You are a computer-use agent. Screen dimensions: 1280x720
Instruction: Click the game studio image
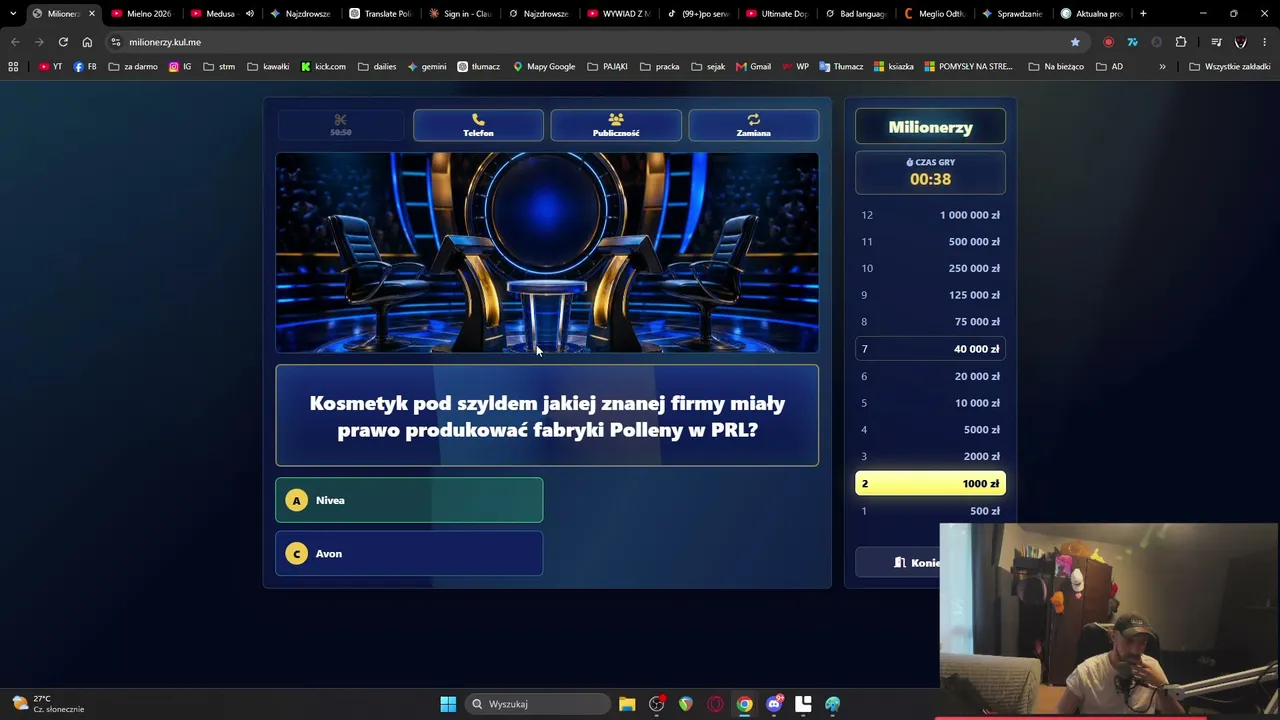coord(547,252)
